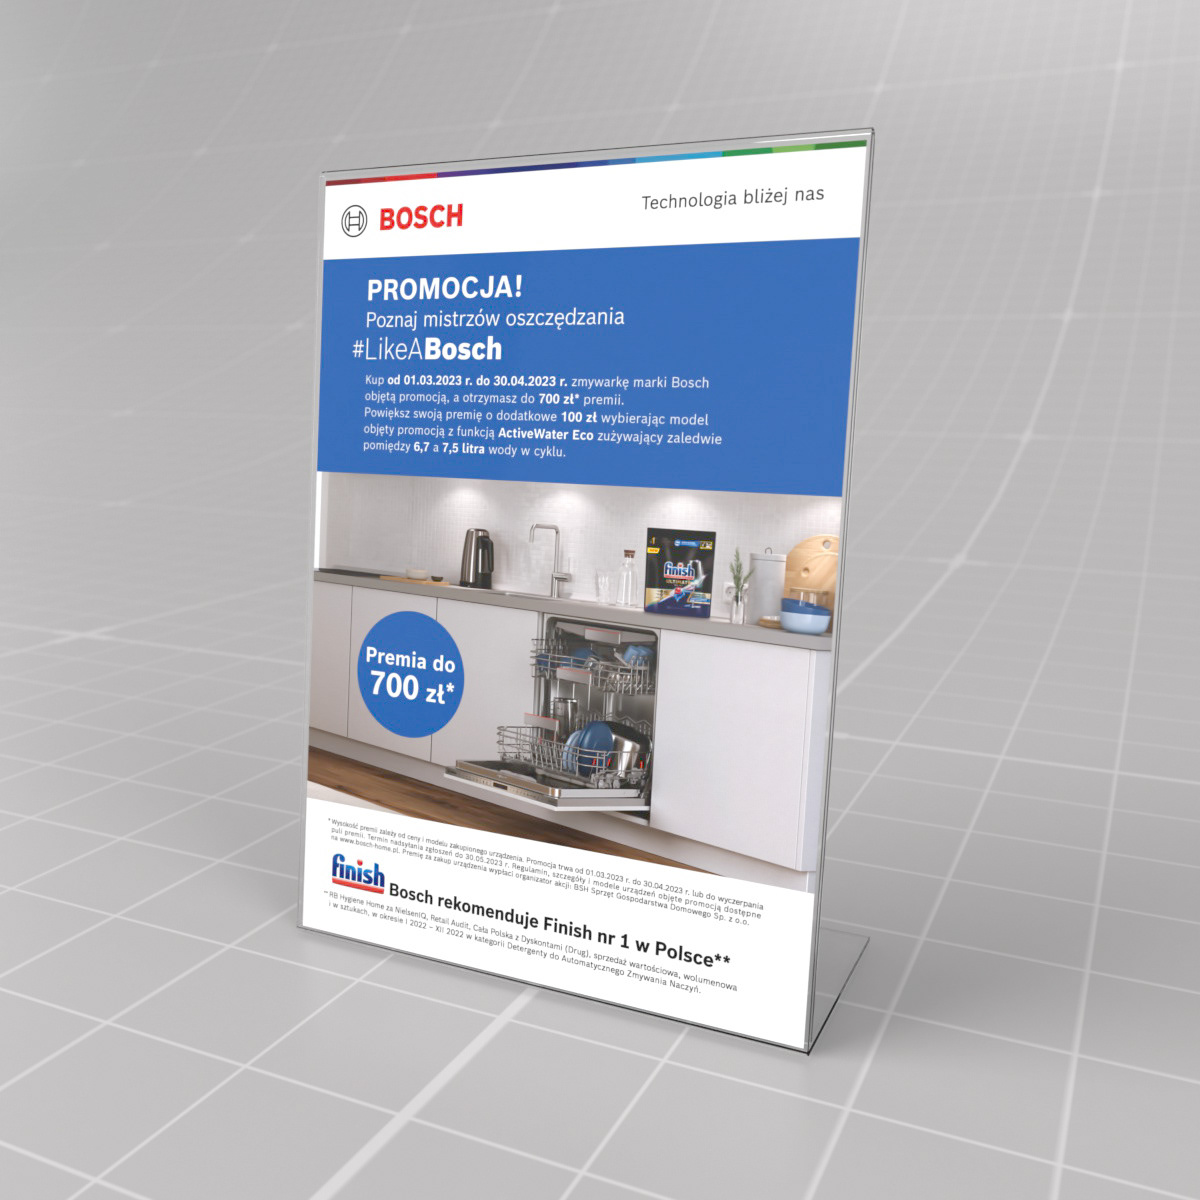The width and height of the screenshot is (1200, 1200).
Task: Click the 'Technologia bliżej nas' slogan
Action: point(733,198)
